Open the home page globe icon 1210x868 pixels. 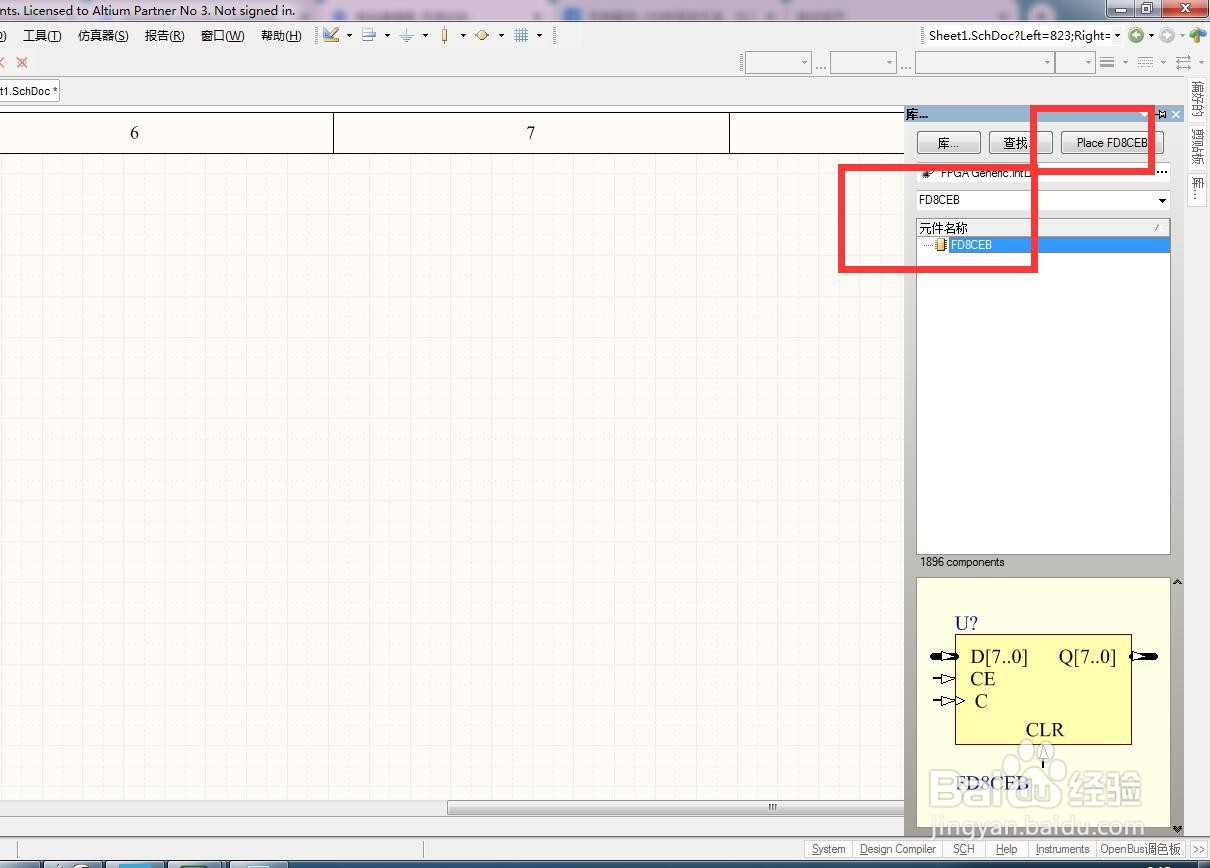click(x=1198, y=35)
